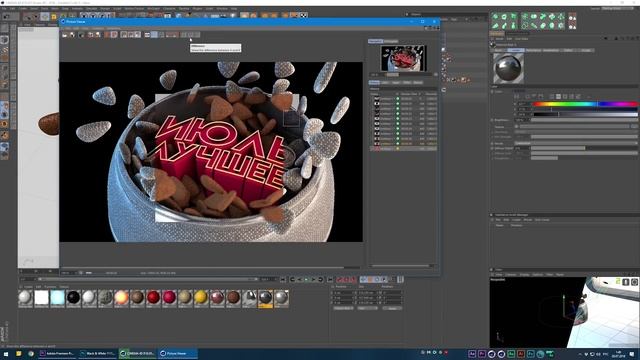This screenshot has width=640, height=360.
Task: Click the first green icon in plugin palette
Action: 495,17
